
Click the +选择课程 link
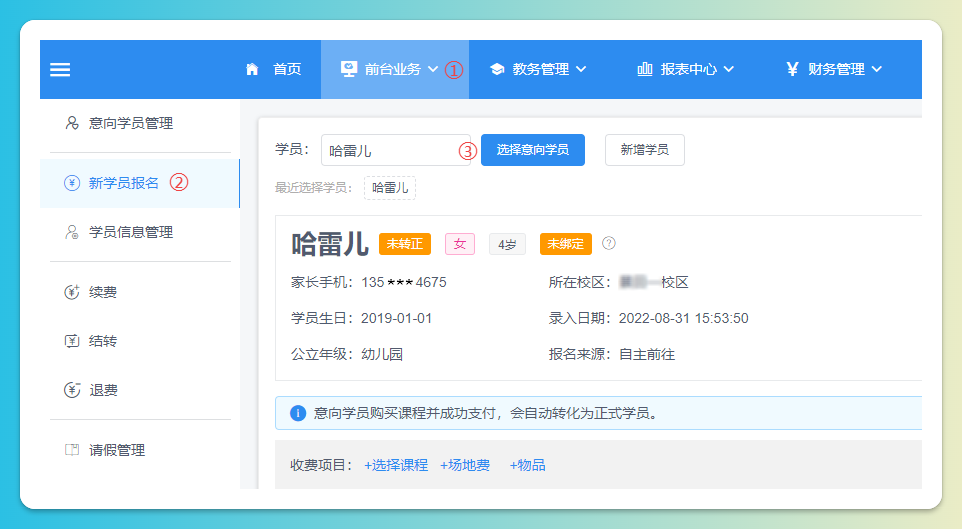(396, 465)
